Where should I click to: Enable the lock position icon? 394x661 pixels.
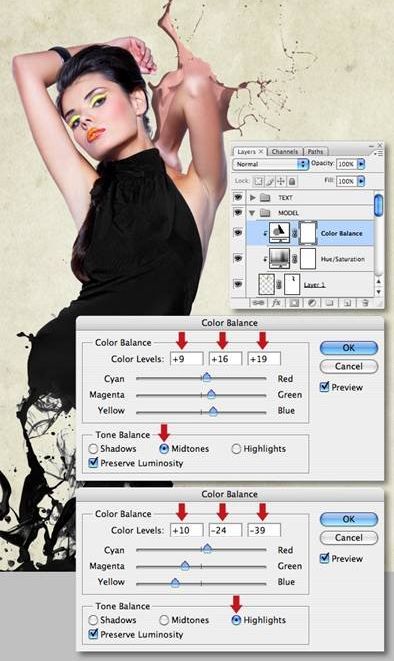(281, 181)
